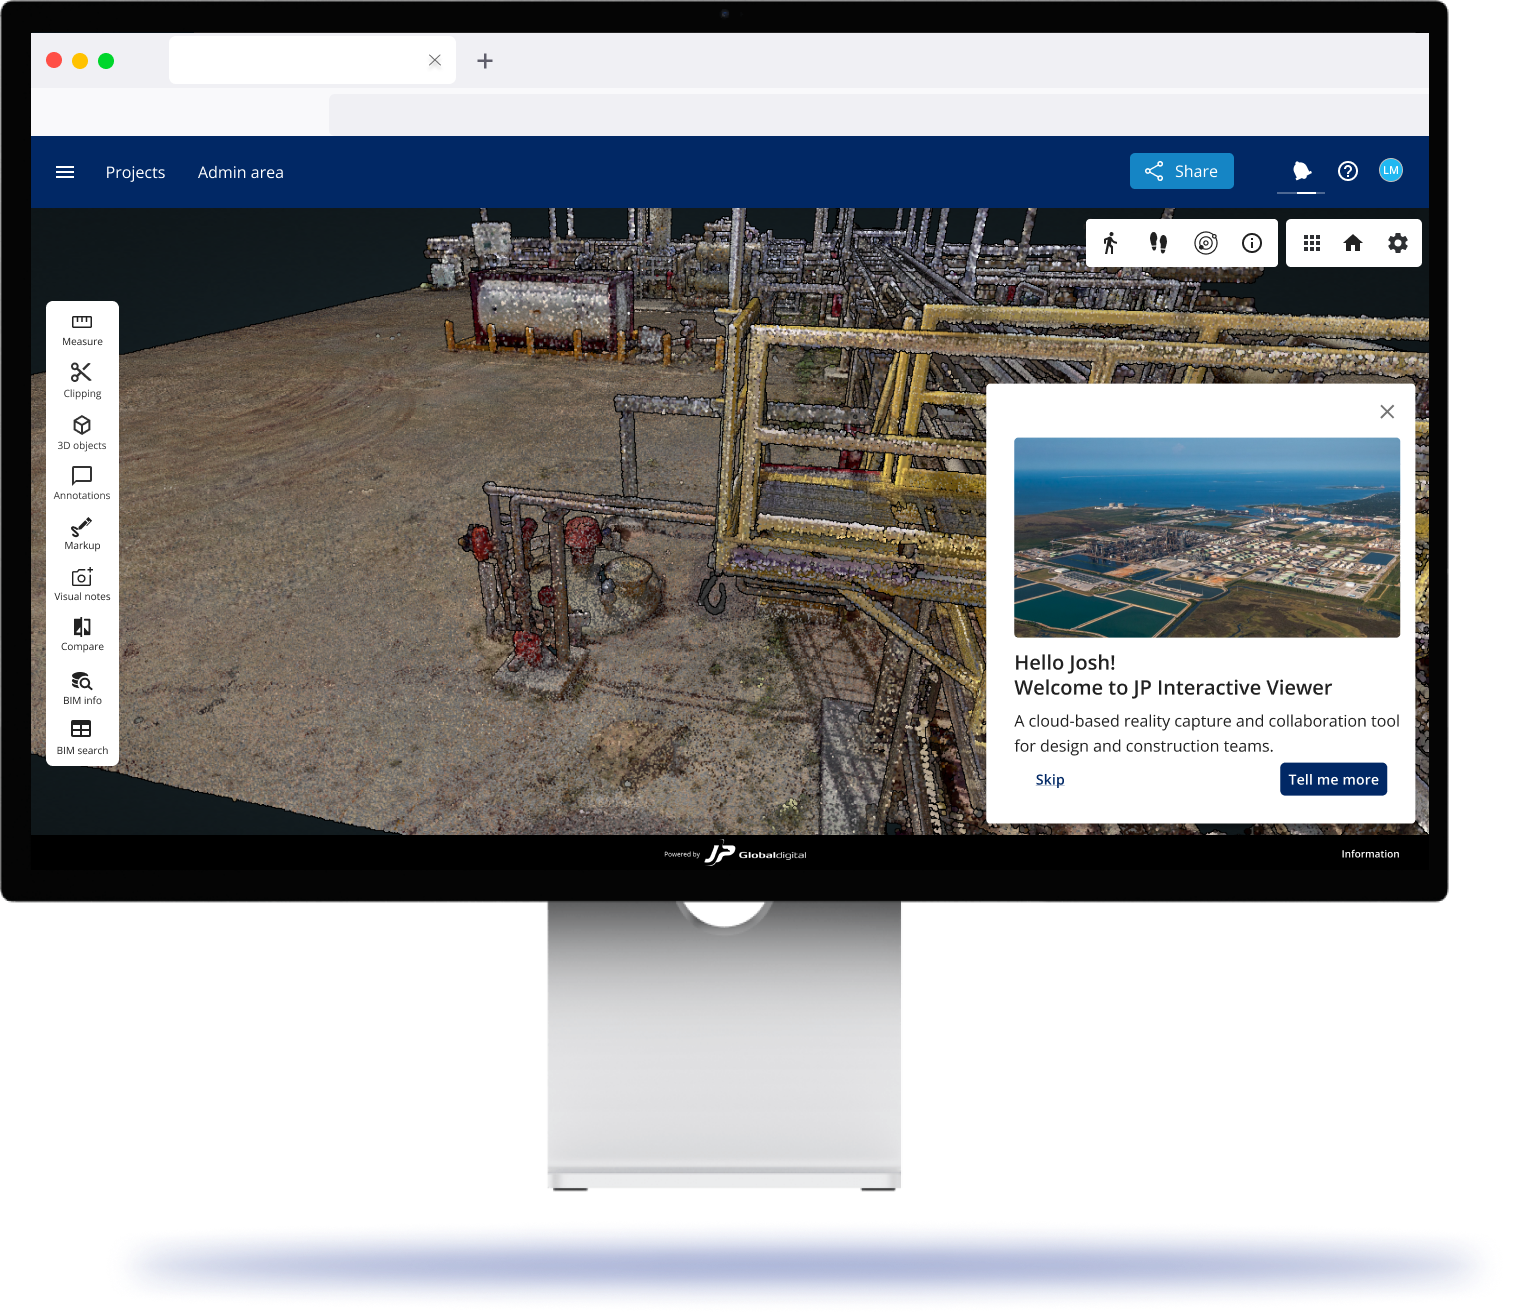The image size is (1514, 1314).
Task: Toggle the footprints icon in toolbar
Action: coord(1158,243)
